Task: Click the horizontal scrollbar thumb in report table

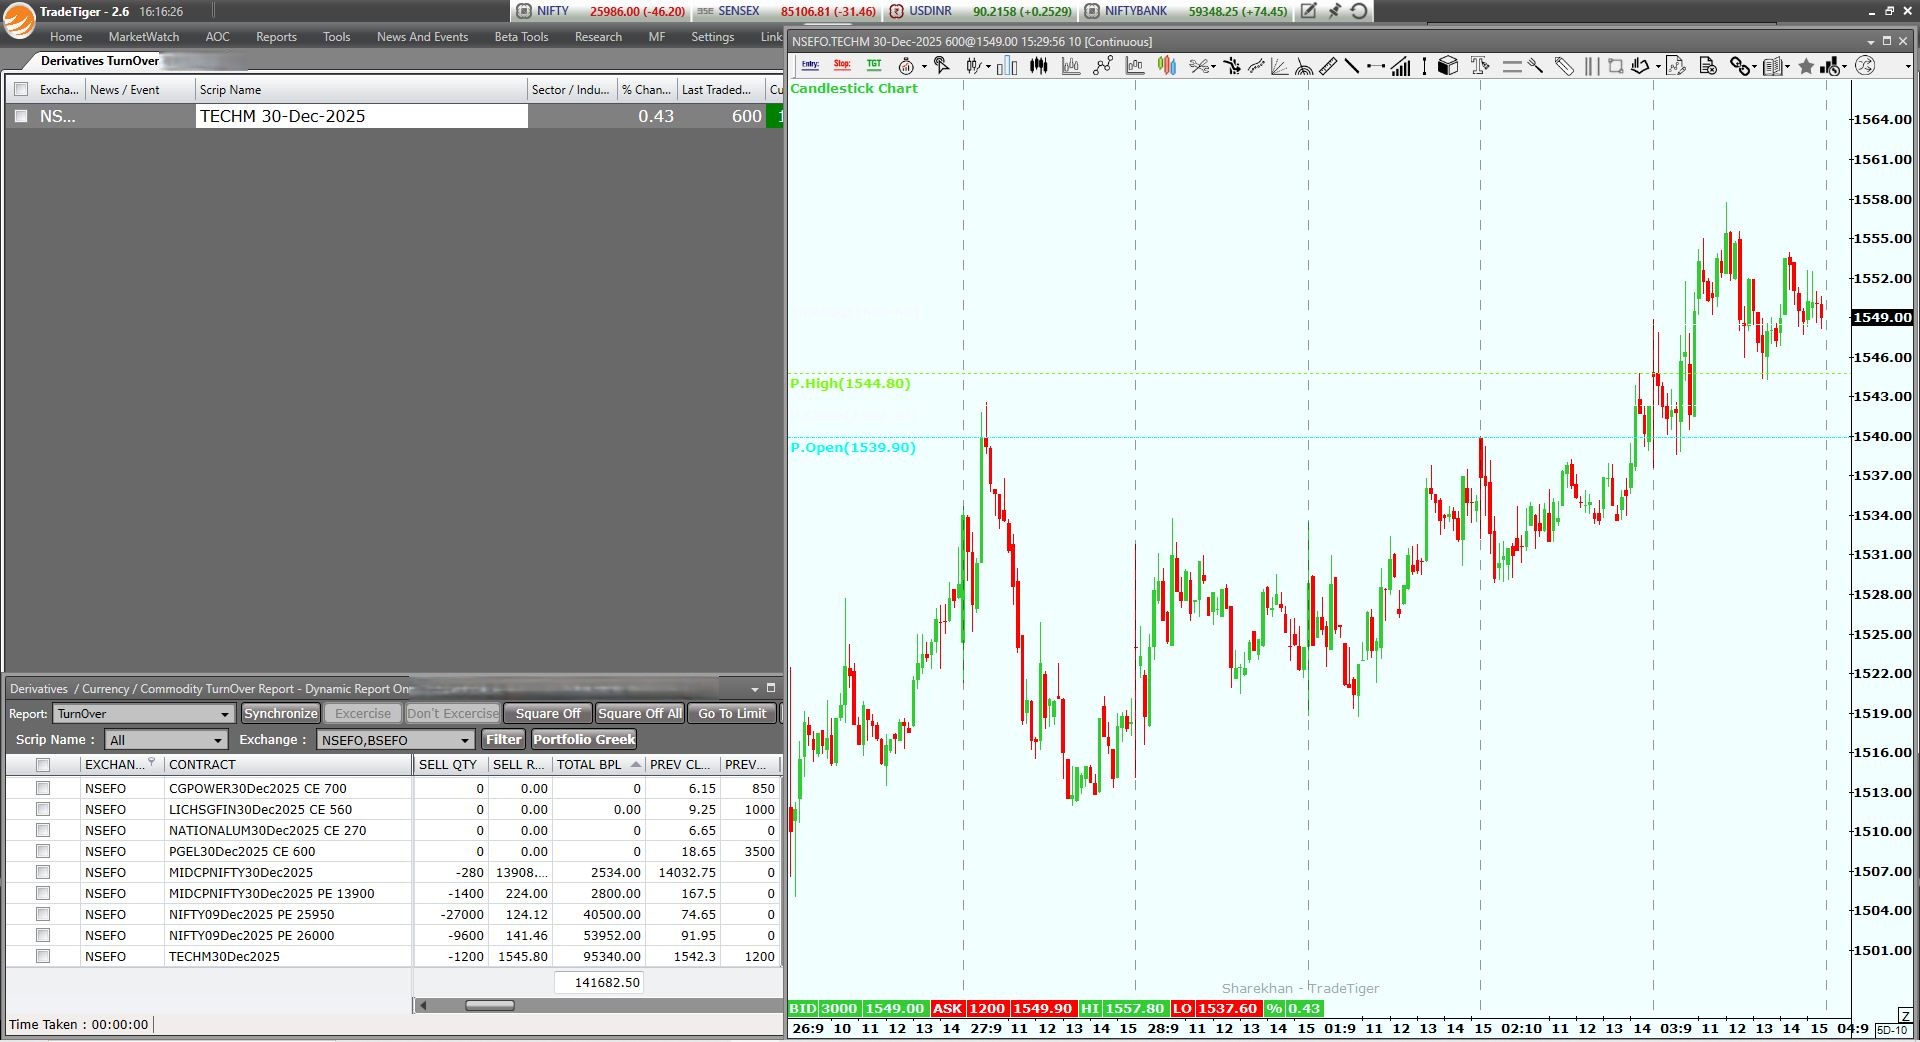Action: (490, 1005)
